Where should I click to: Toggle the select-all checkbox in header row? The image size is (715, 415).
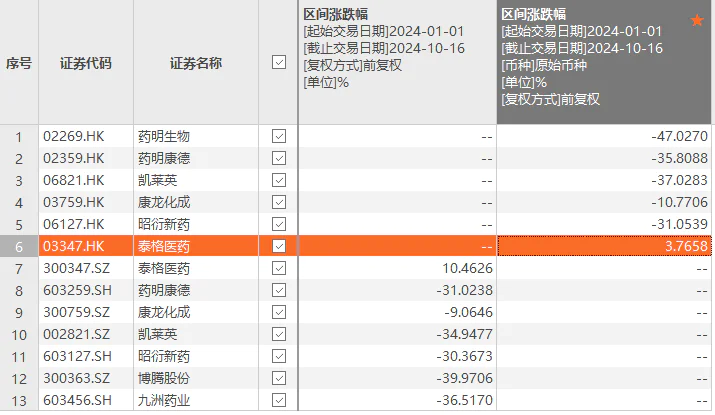point(279,63)
